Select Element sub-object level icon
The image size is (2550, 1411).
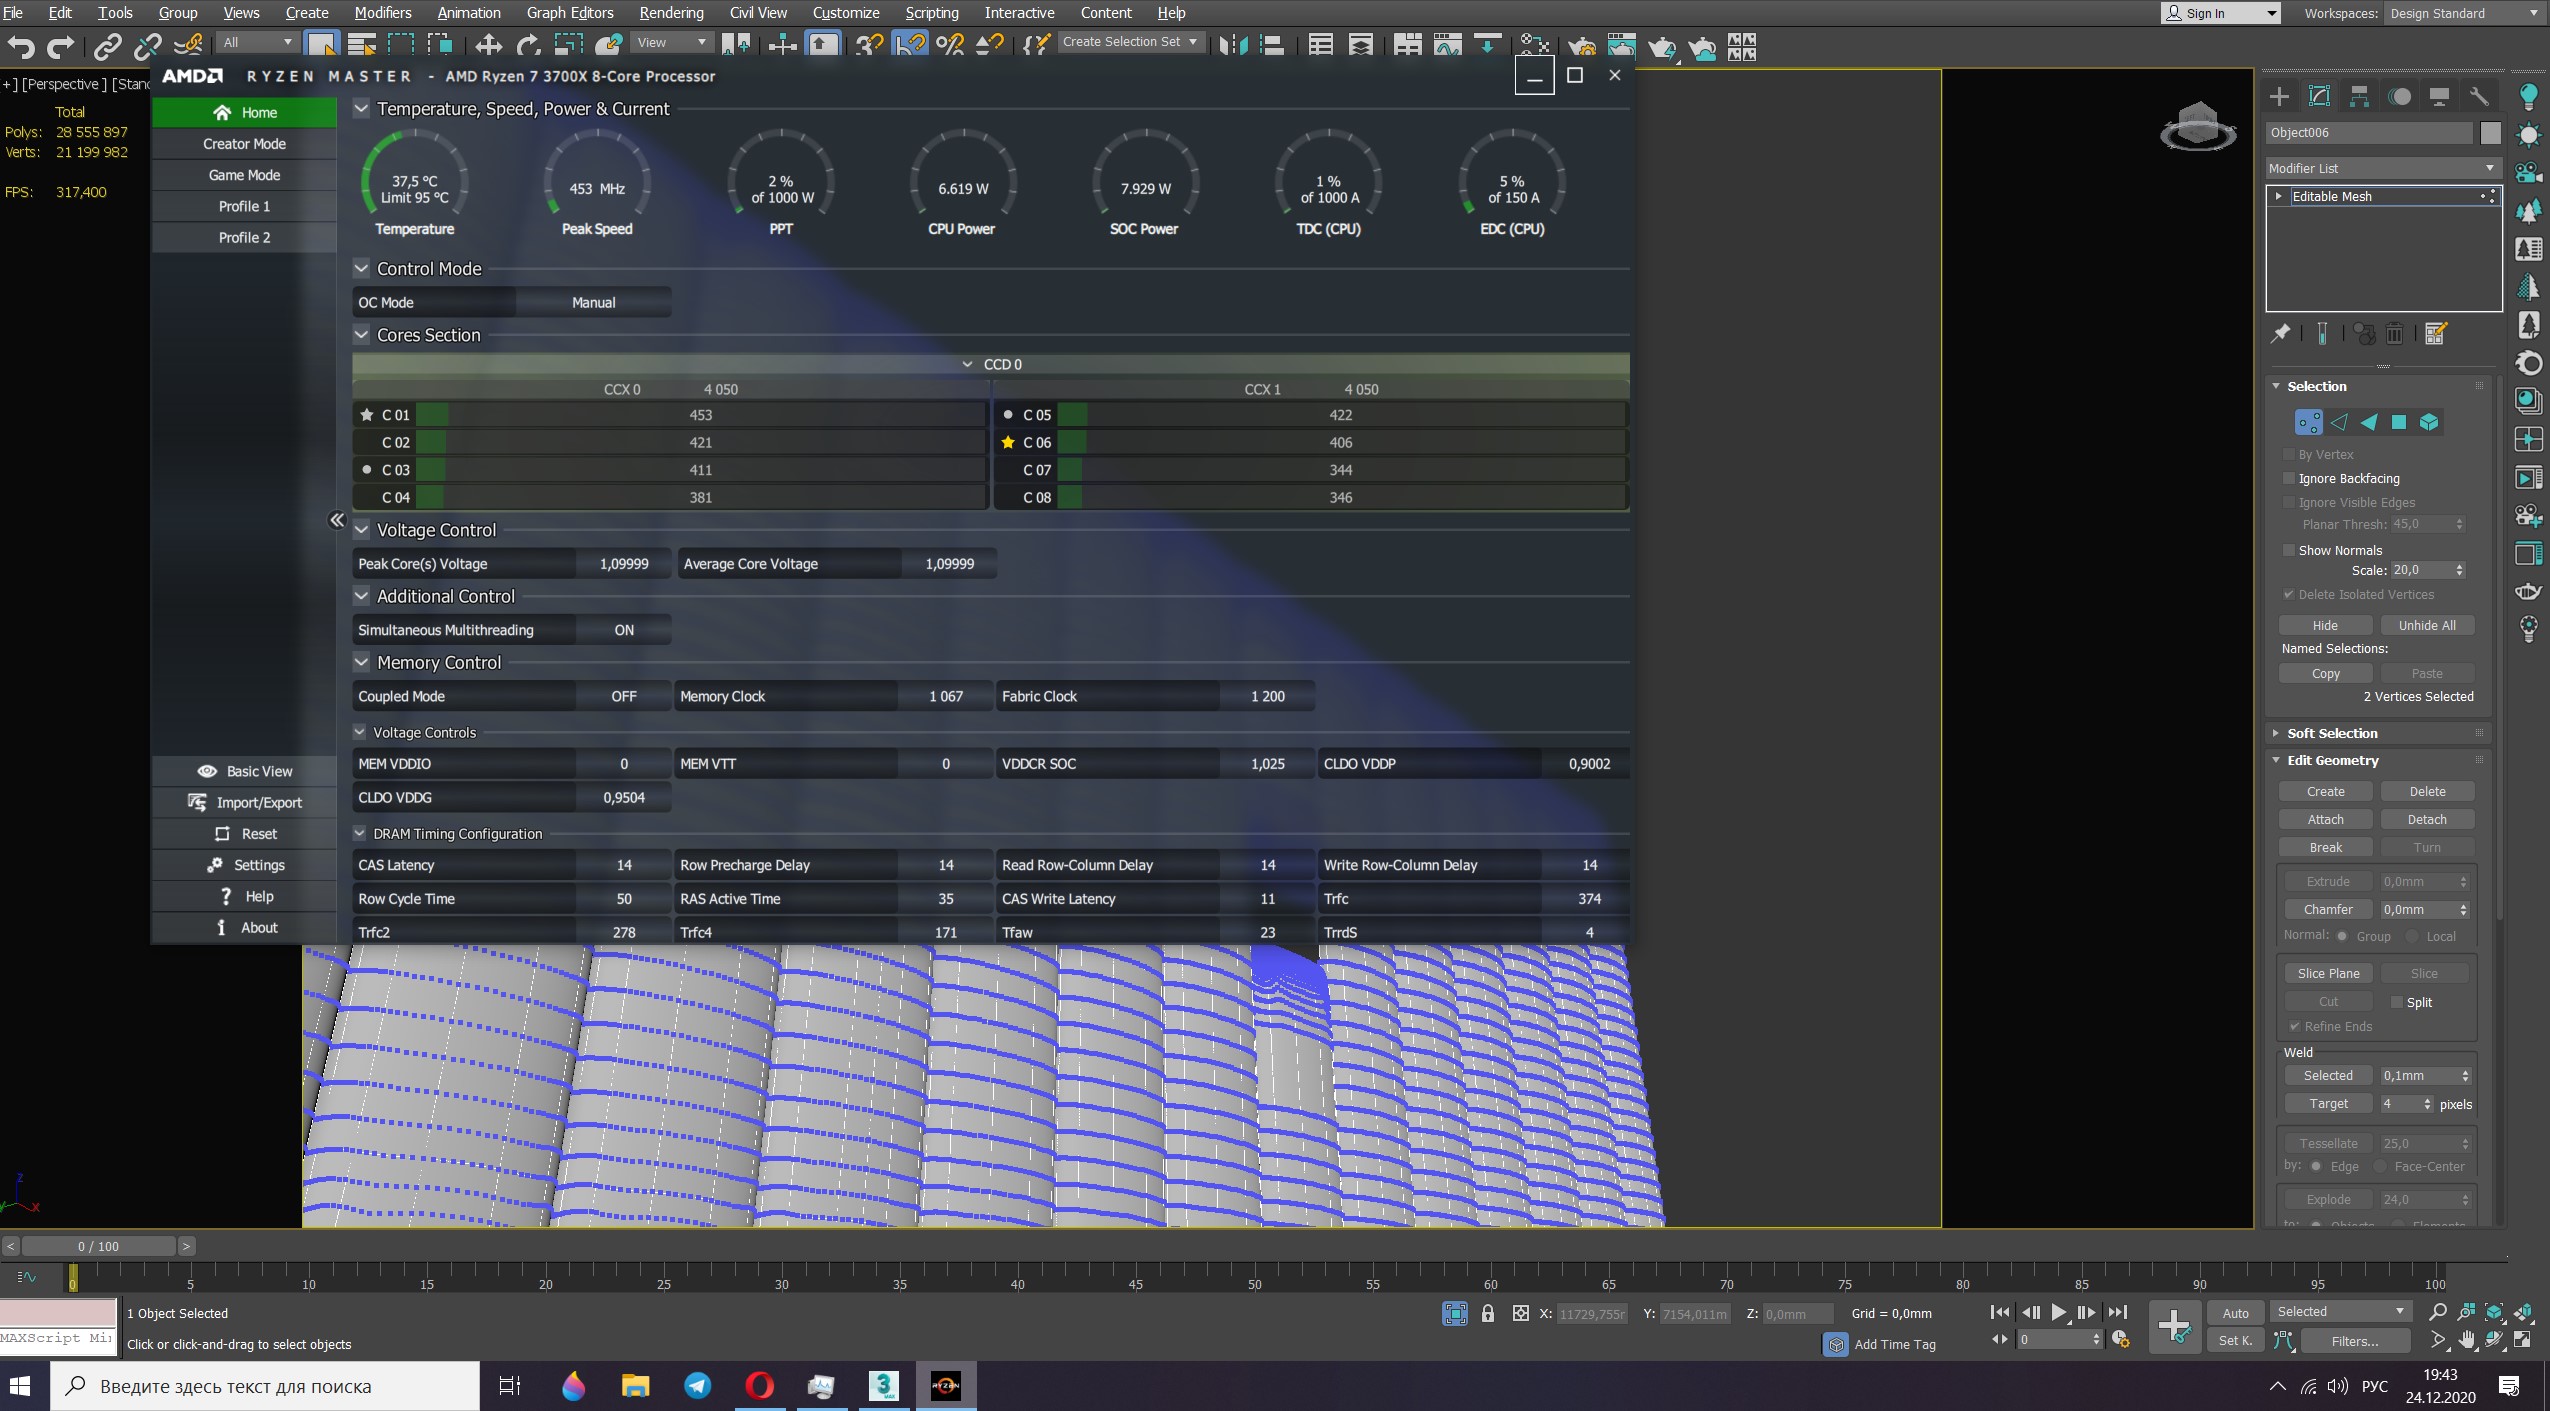click(x=2429, y=422)
